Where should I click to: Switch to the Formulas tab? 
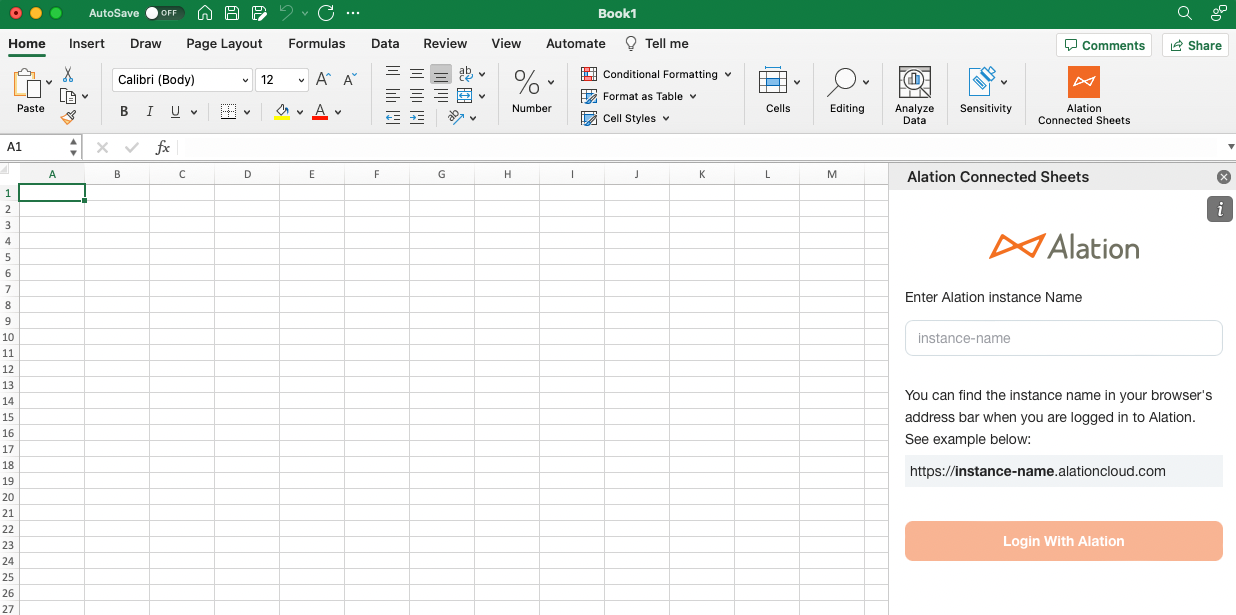[317, 43]
